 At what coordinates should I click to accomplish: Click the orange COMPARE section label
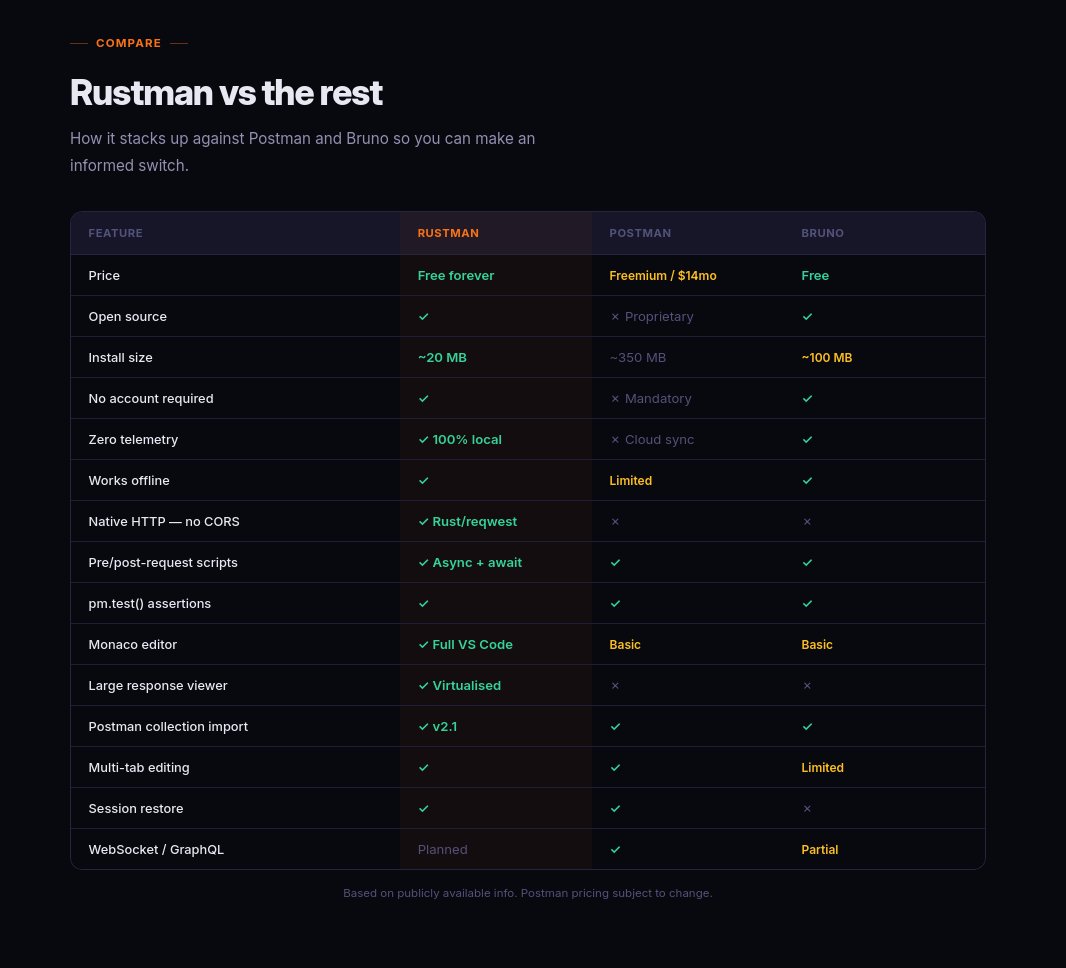pos(128,43)
